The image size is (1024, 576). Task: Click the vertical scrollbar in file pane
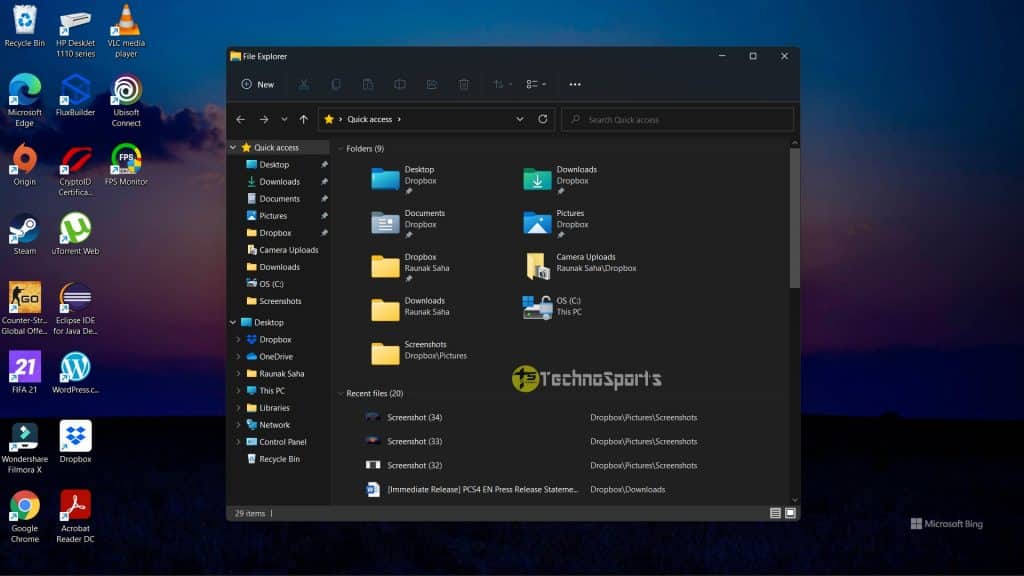pyautogui.click(x=794, y=218)
